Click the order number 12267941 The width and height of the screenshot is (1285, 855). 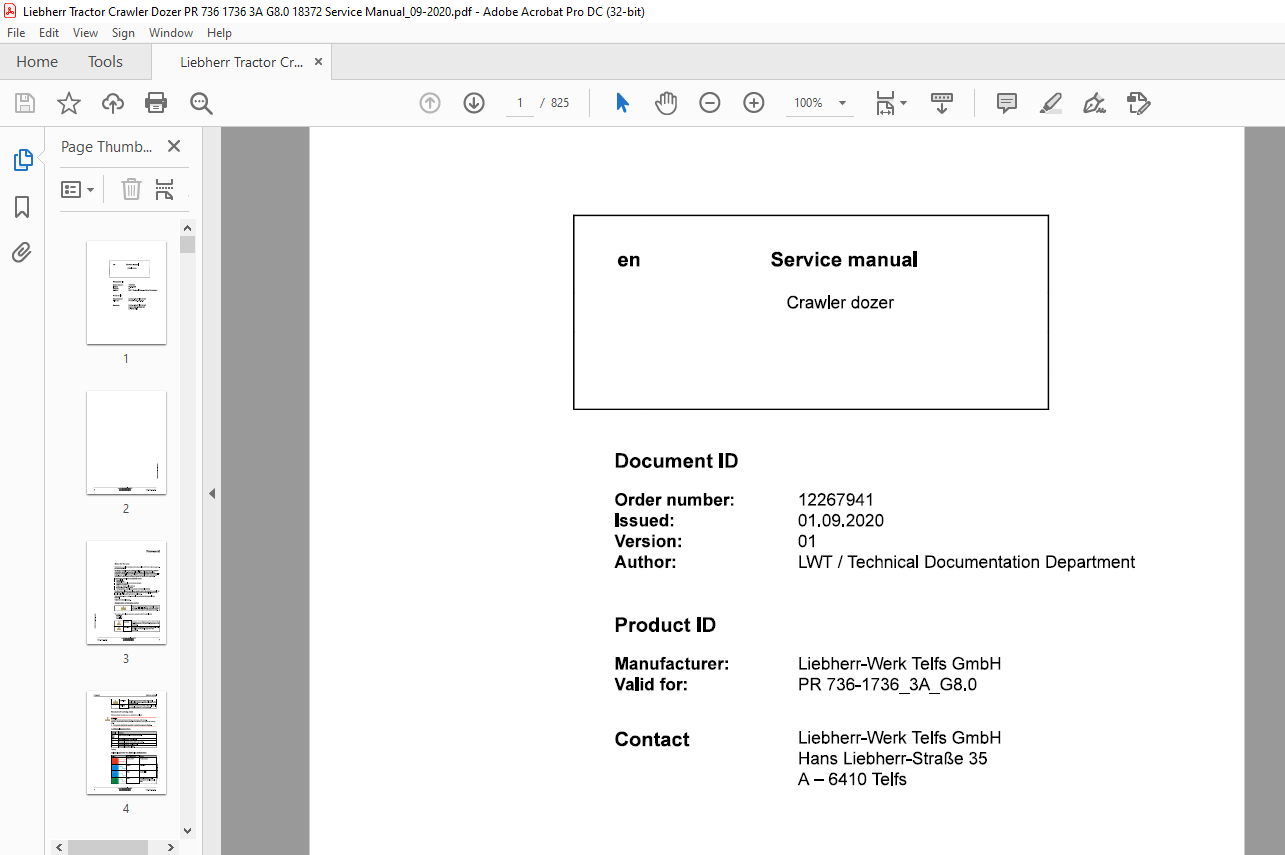(x=836, y=500)
